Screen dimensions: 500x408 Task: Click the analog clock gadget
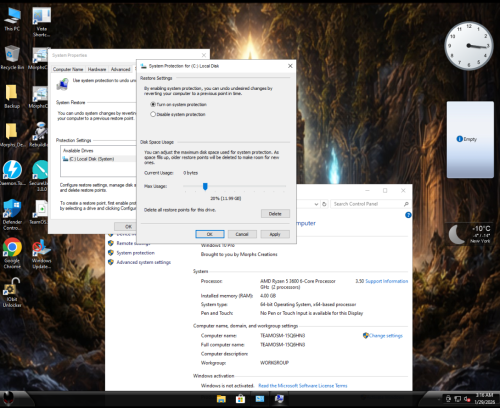click(x=469, y=46)
